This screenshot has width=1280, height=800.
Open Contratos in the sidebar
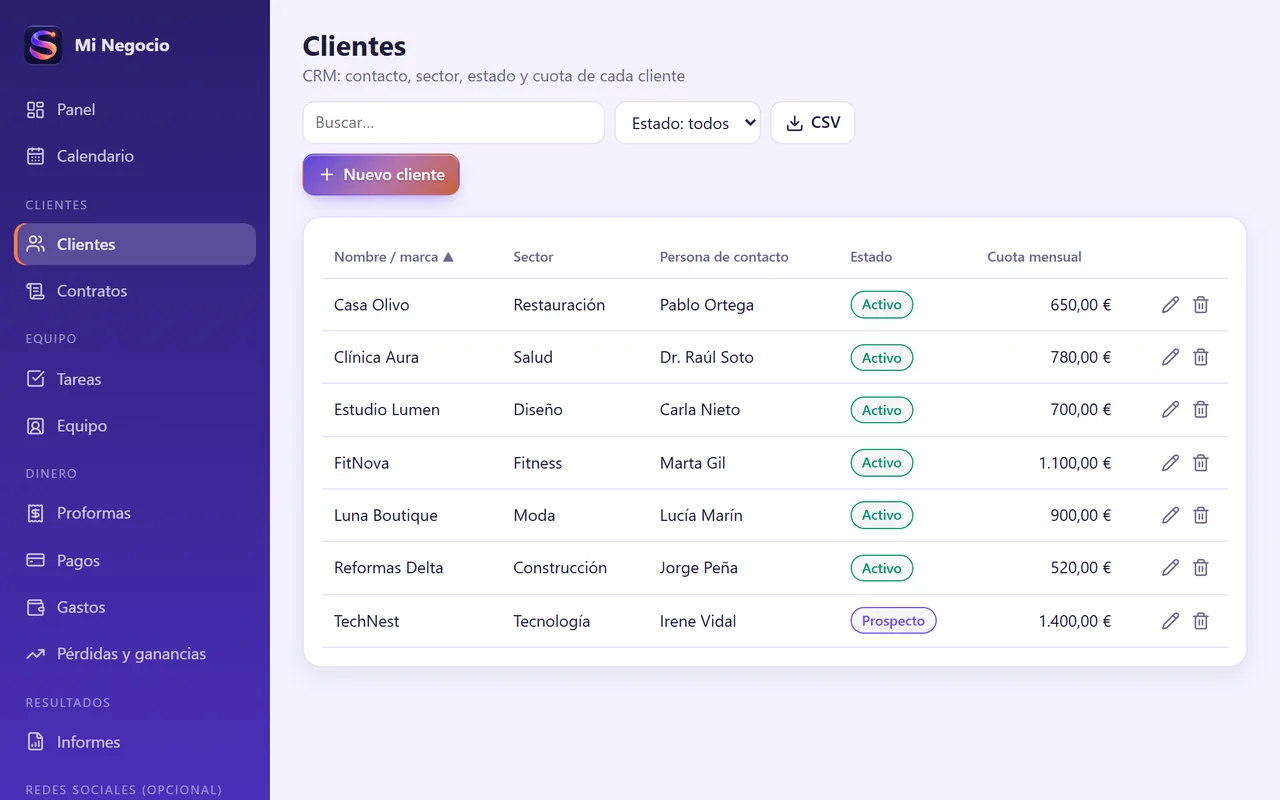[135, 291]
